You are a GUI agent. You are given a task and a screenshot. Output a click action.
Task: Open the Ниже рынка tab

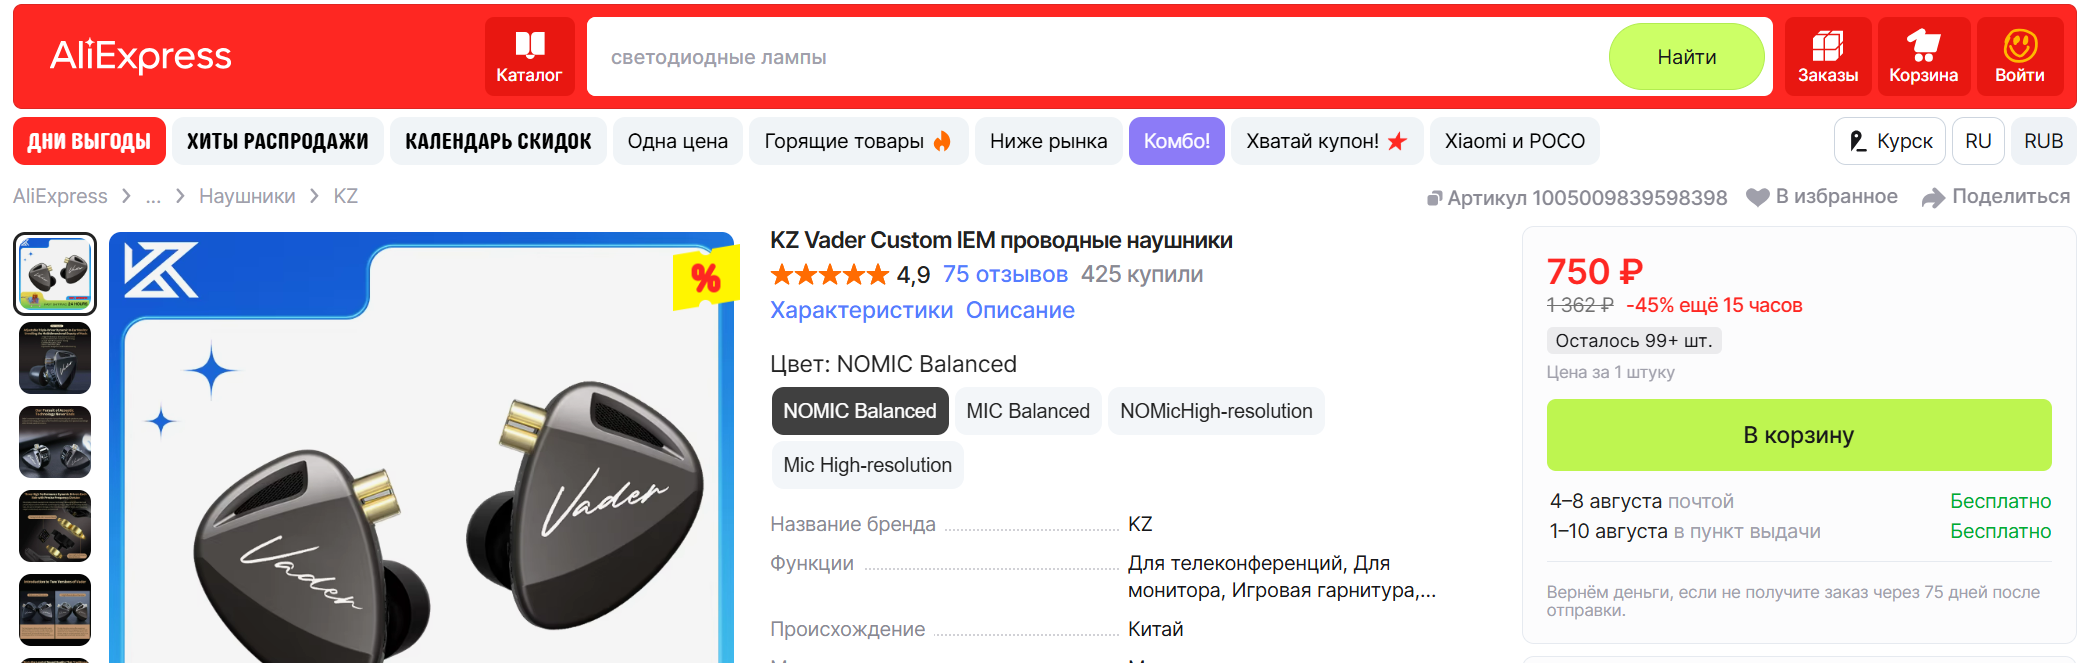1048,141
